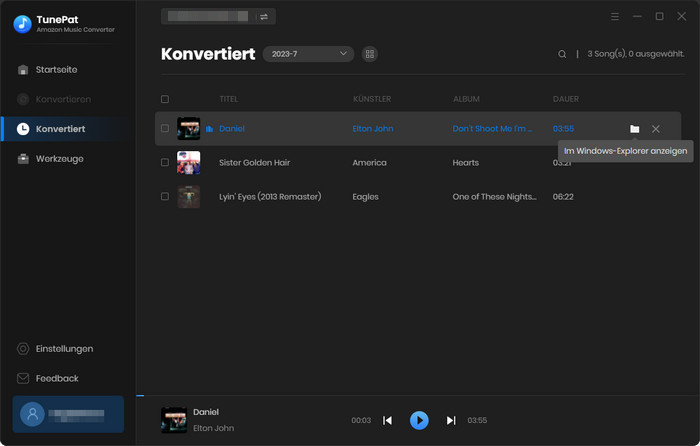Click the user avatar icon
The height and width of the screenshot is (446, 700).
32,414
